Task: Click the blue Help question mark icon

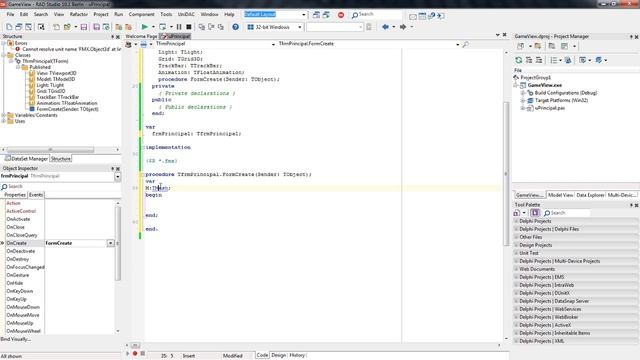Action: point(236,27)
